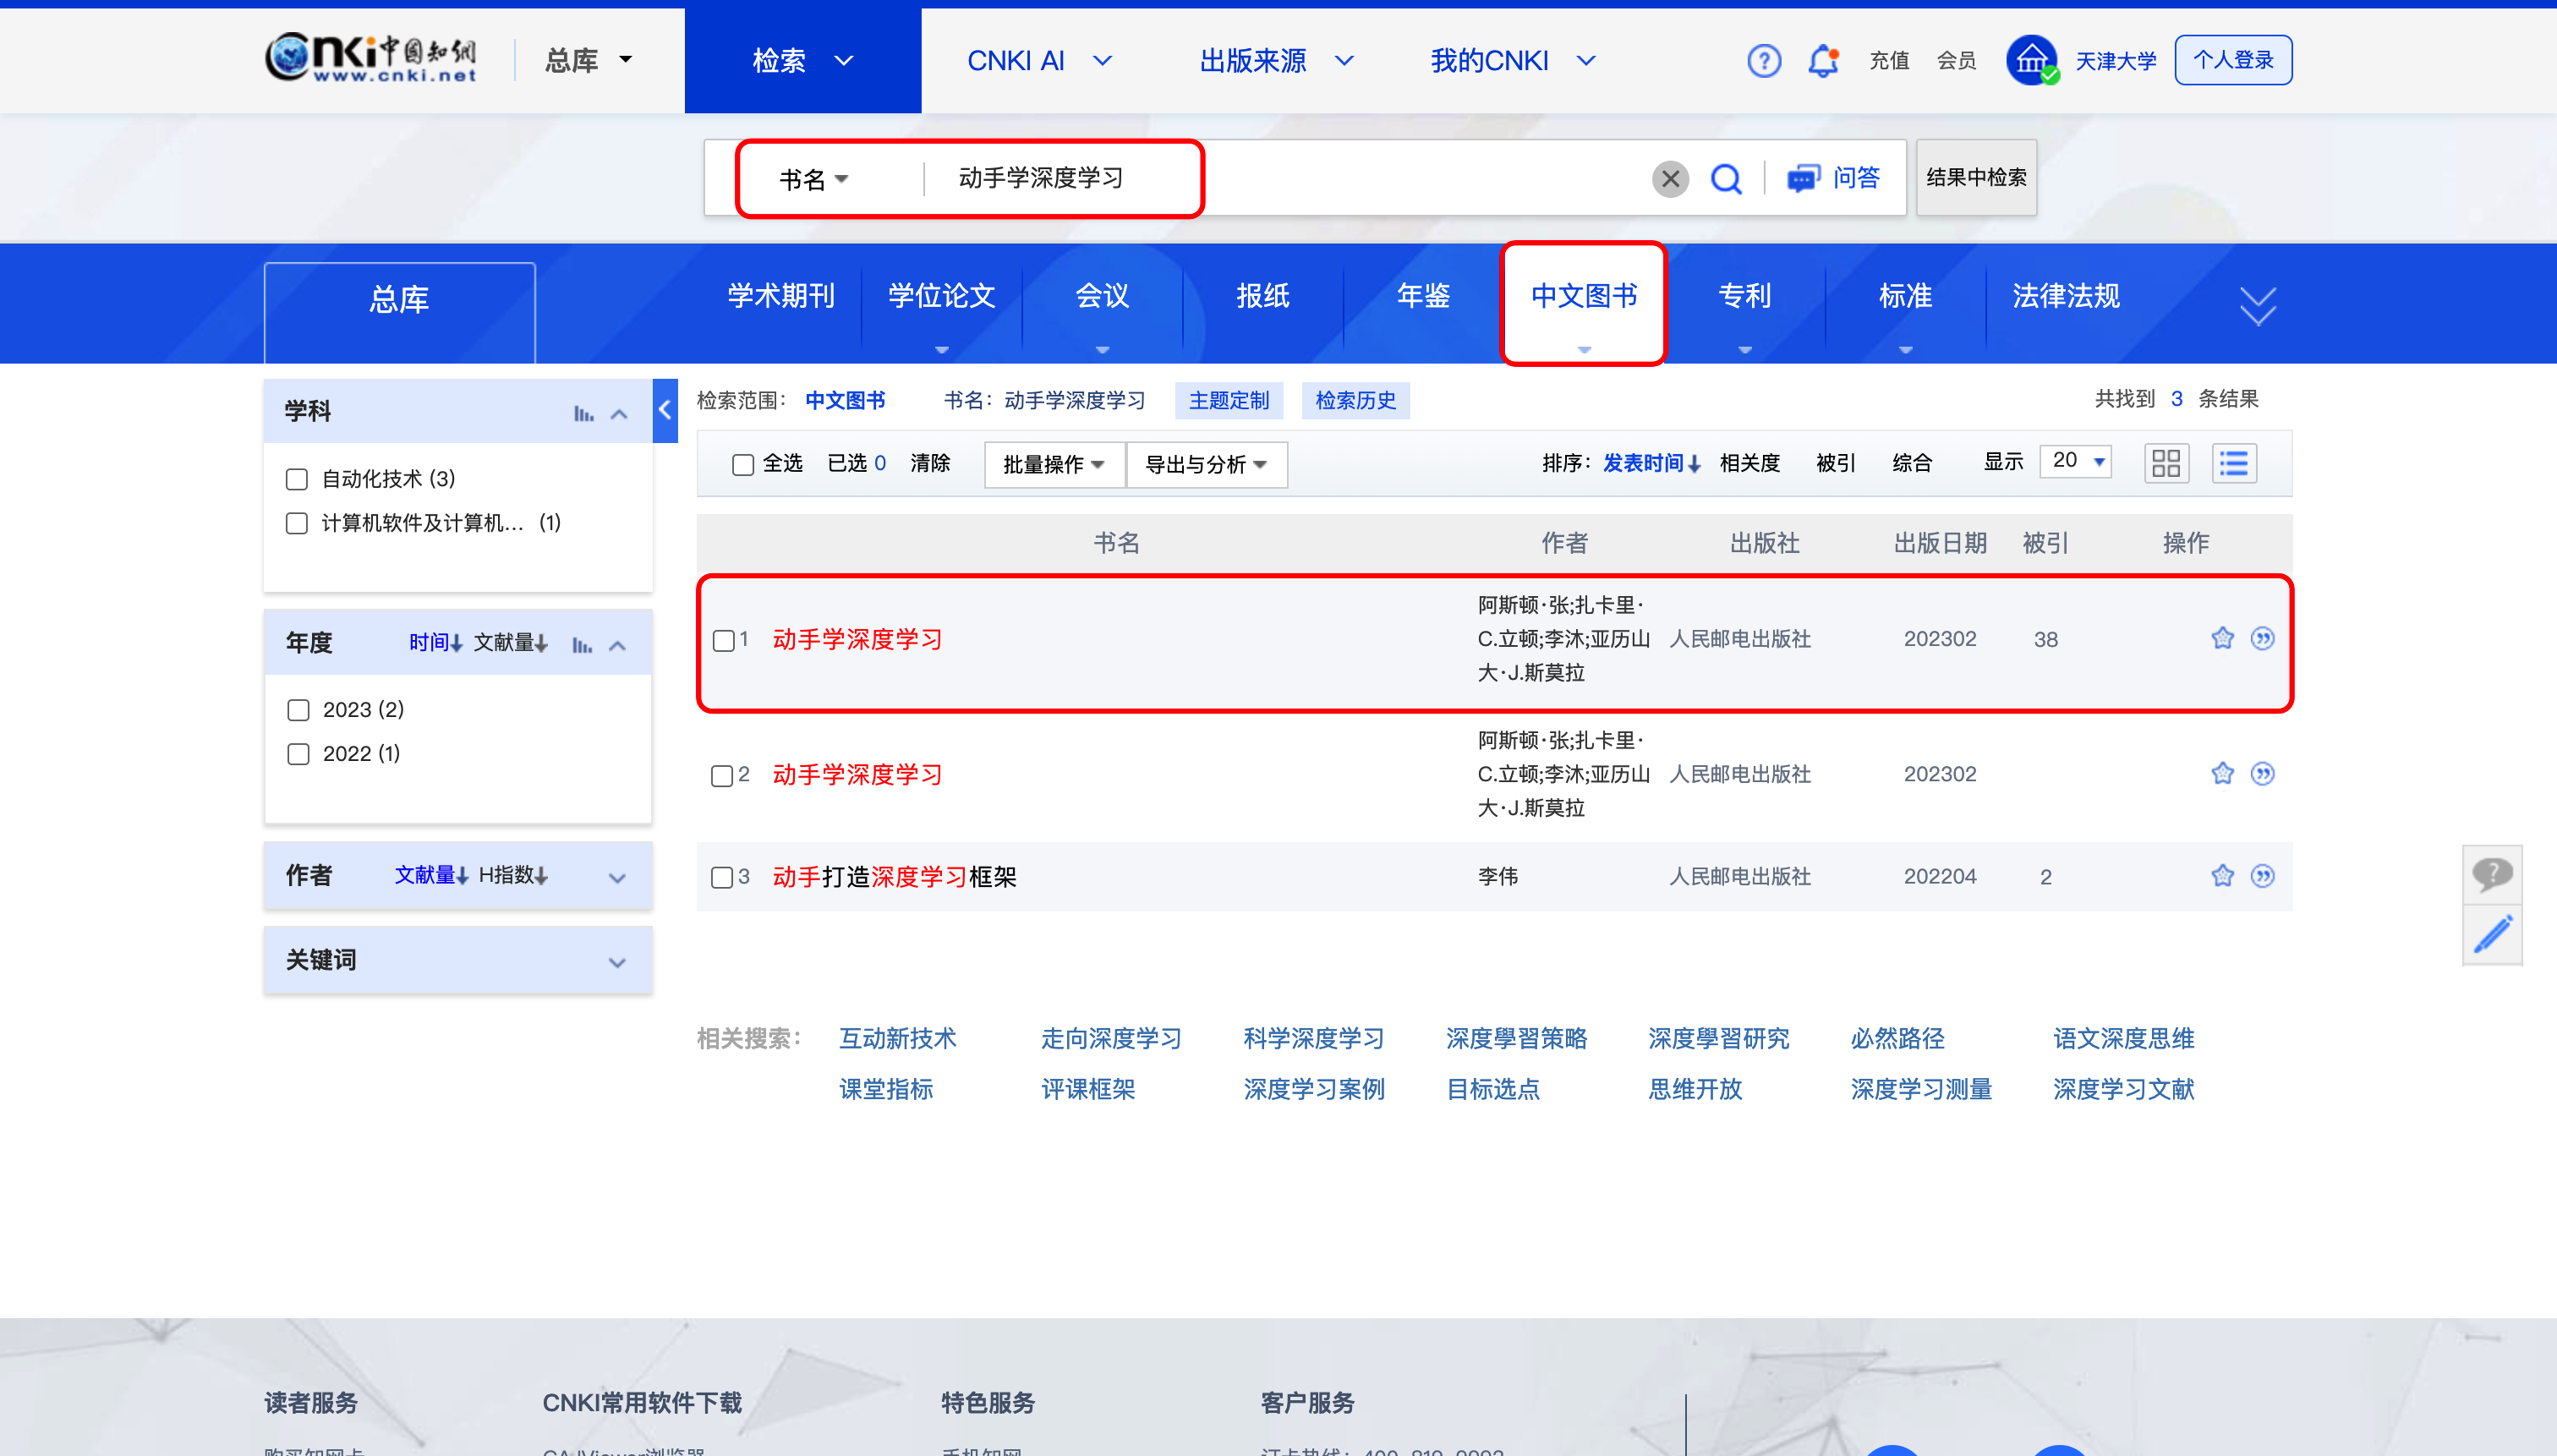Viewport: 2557px width, 1456px height.
Task: Click the 结果中检索 button
Action: point(1975,178)
